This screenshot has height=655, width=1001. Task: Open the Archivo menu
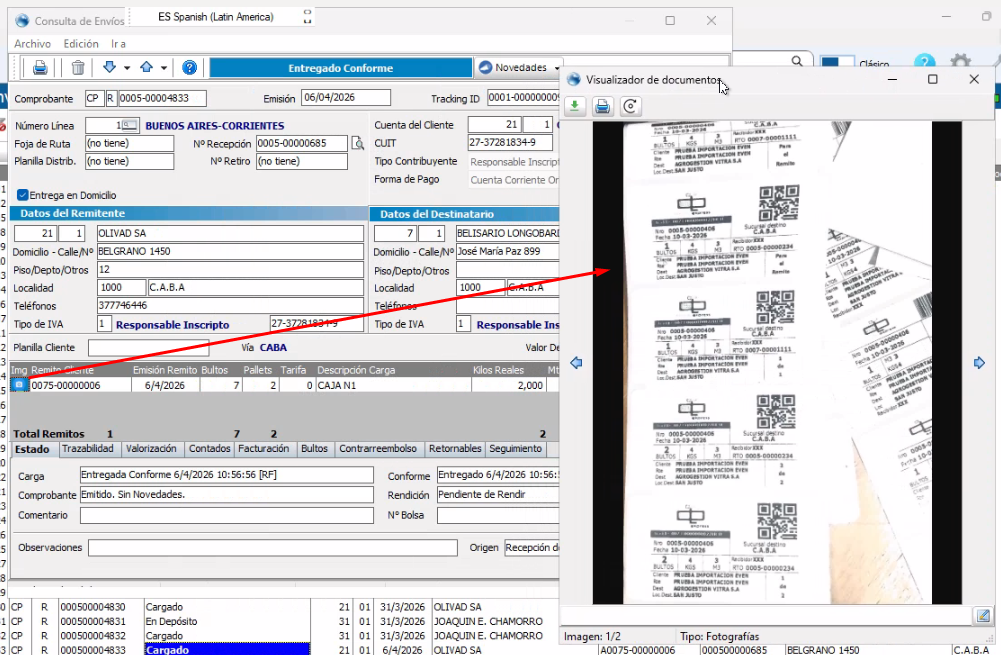coord(33,43)
